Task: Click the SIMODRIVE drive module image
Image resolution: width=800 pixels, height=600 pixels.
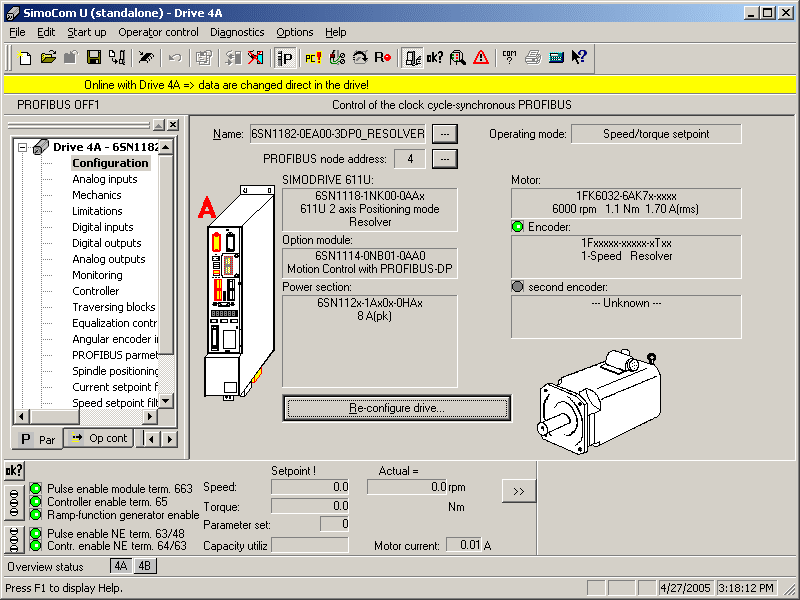Action: click(x=240, y=292)
